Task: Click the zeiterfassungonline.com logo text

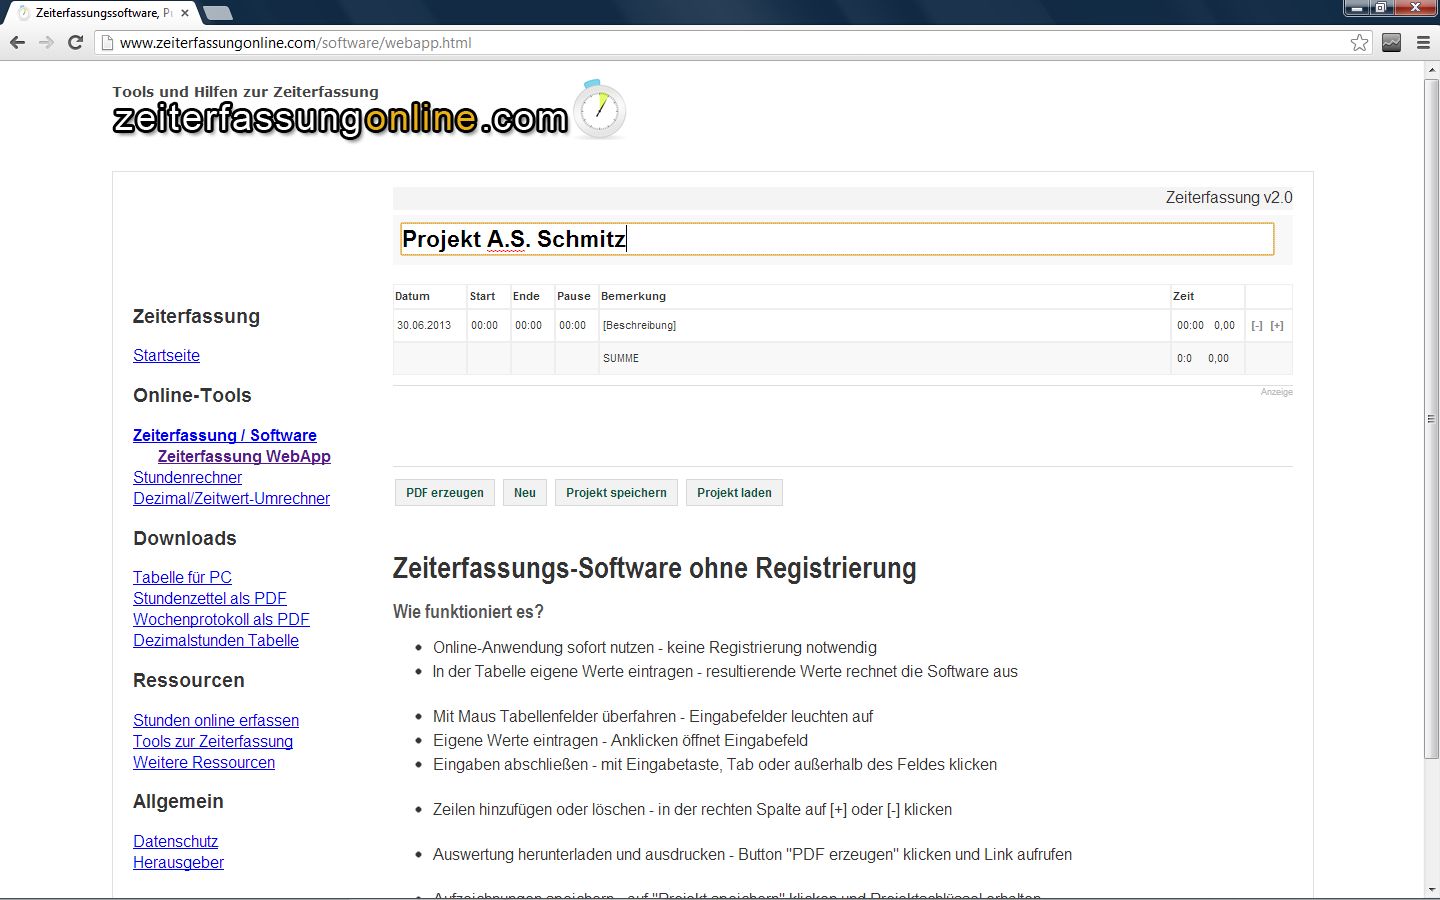Action: coord(340,119)
